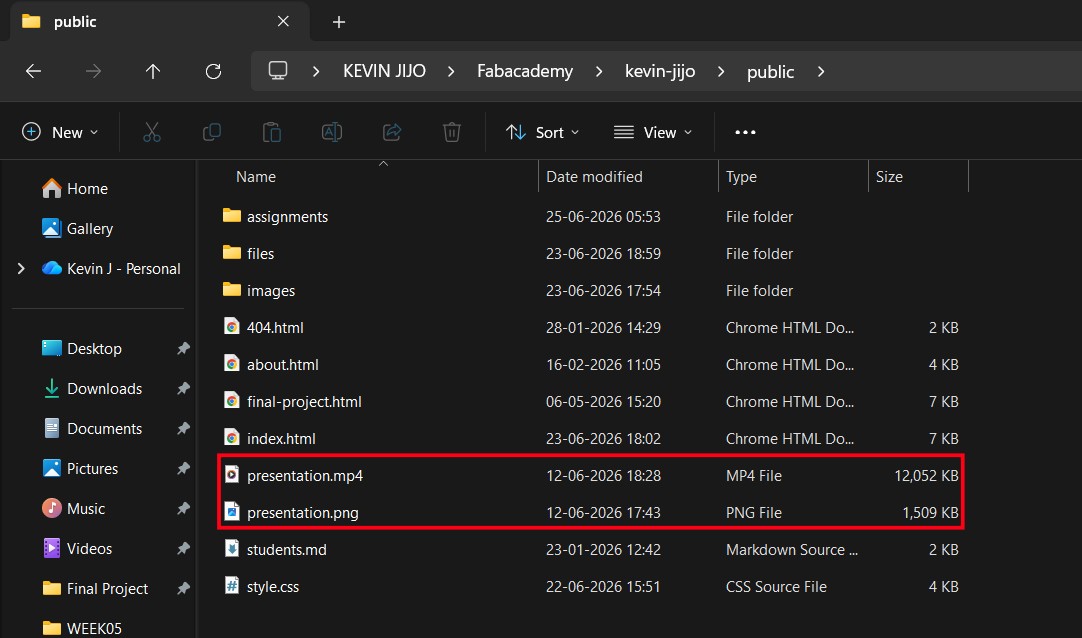Click pin icon next to Downloads
This screenshot has height=638, width=1082.
183,388
